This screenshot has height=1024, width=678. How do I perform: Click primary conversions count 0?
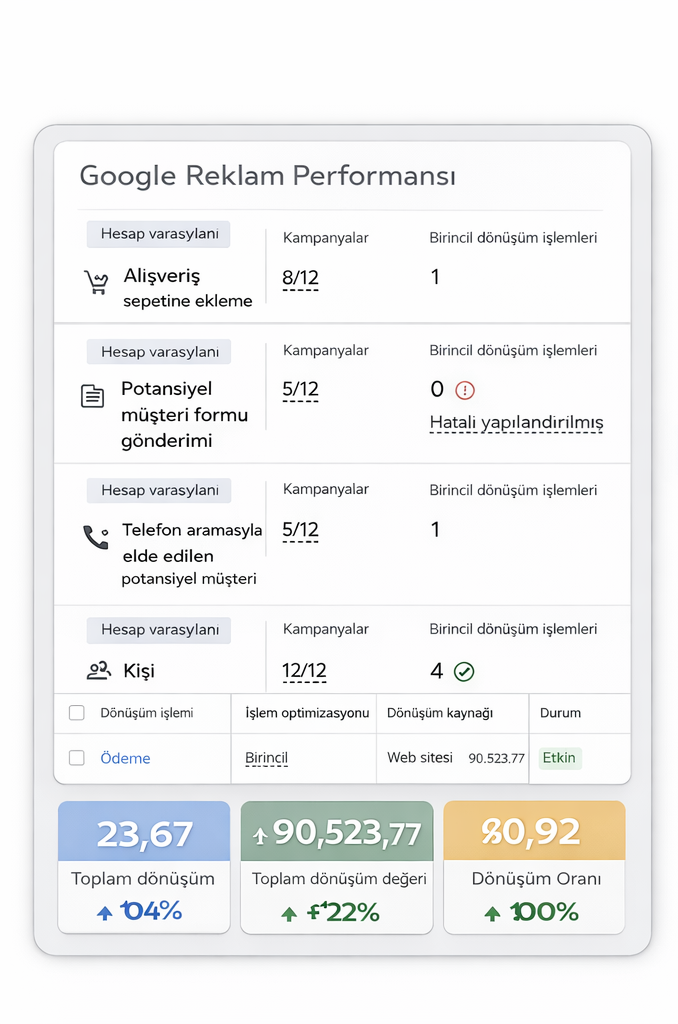[437, 390]
